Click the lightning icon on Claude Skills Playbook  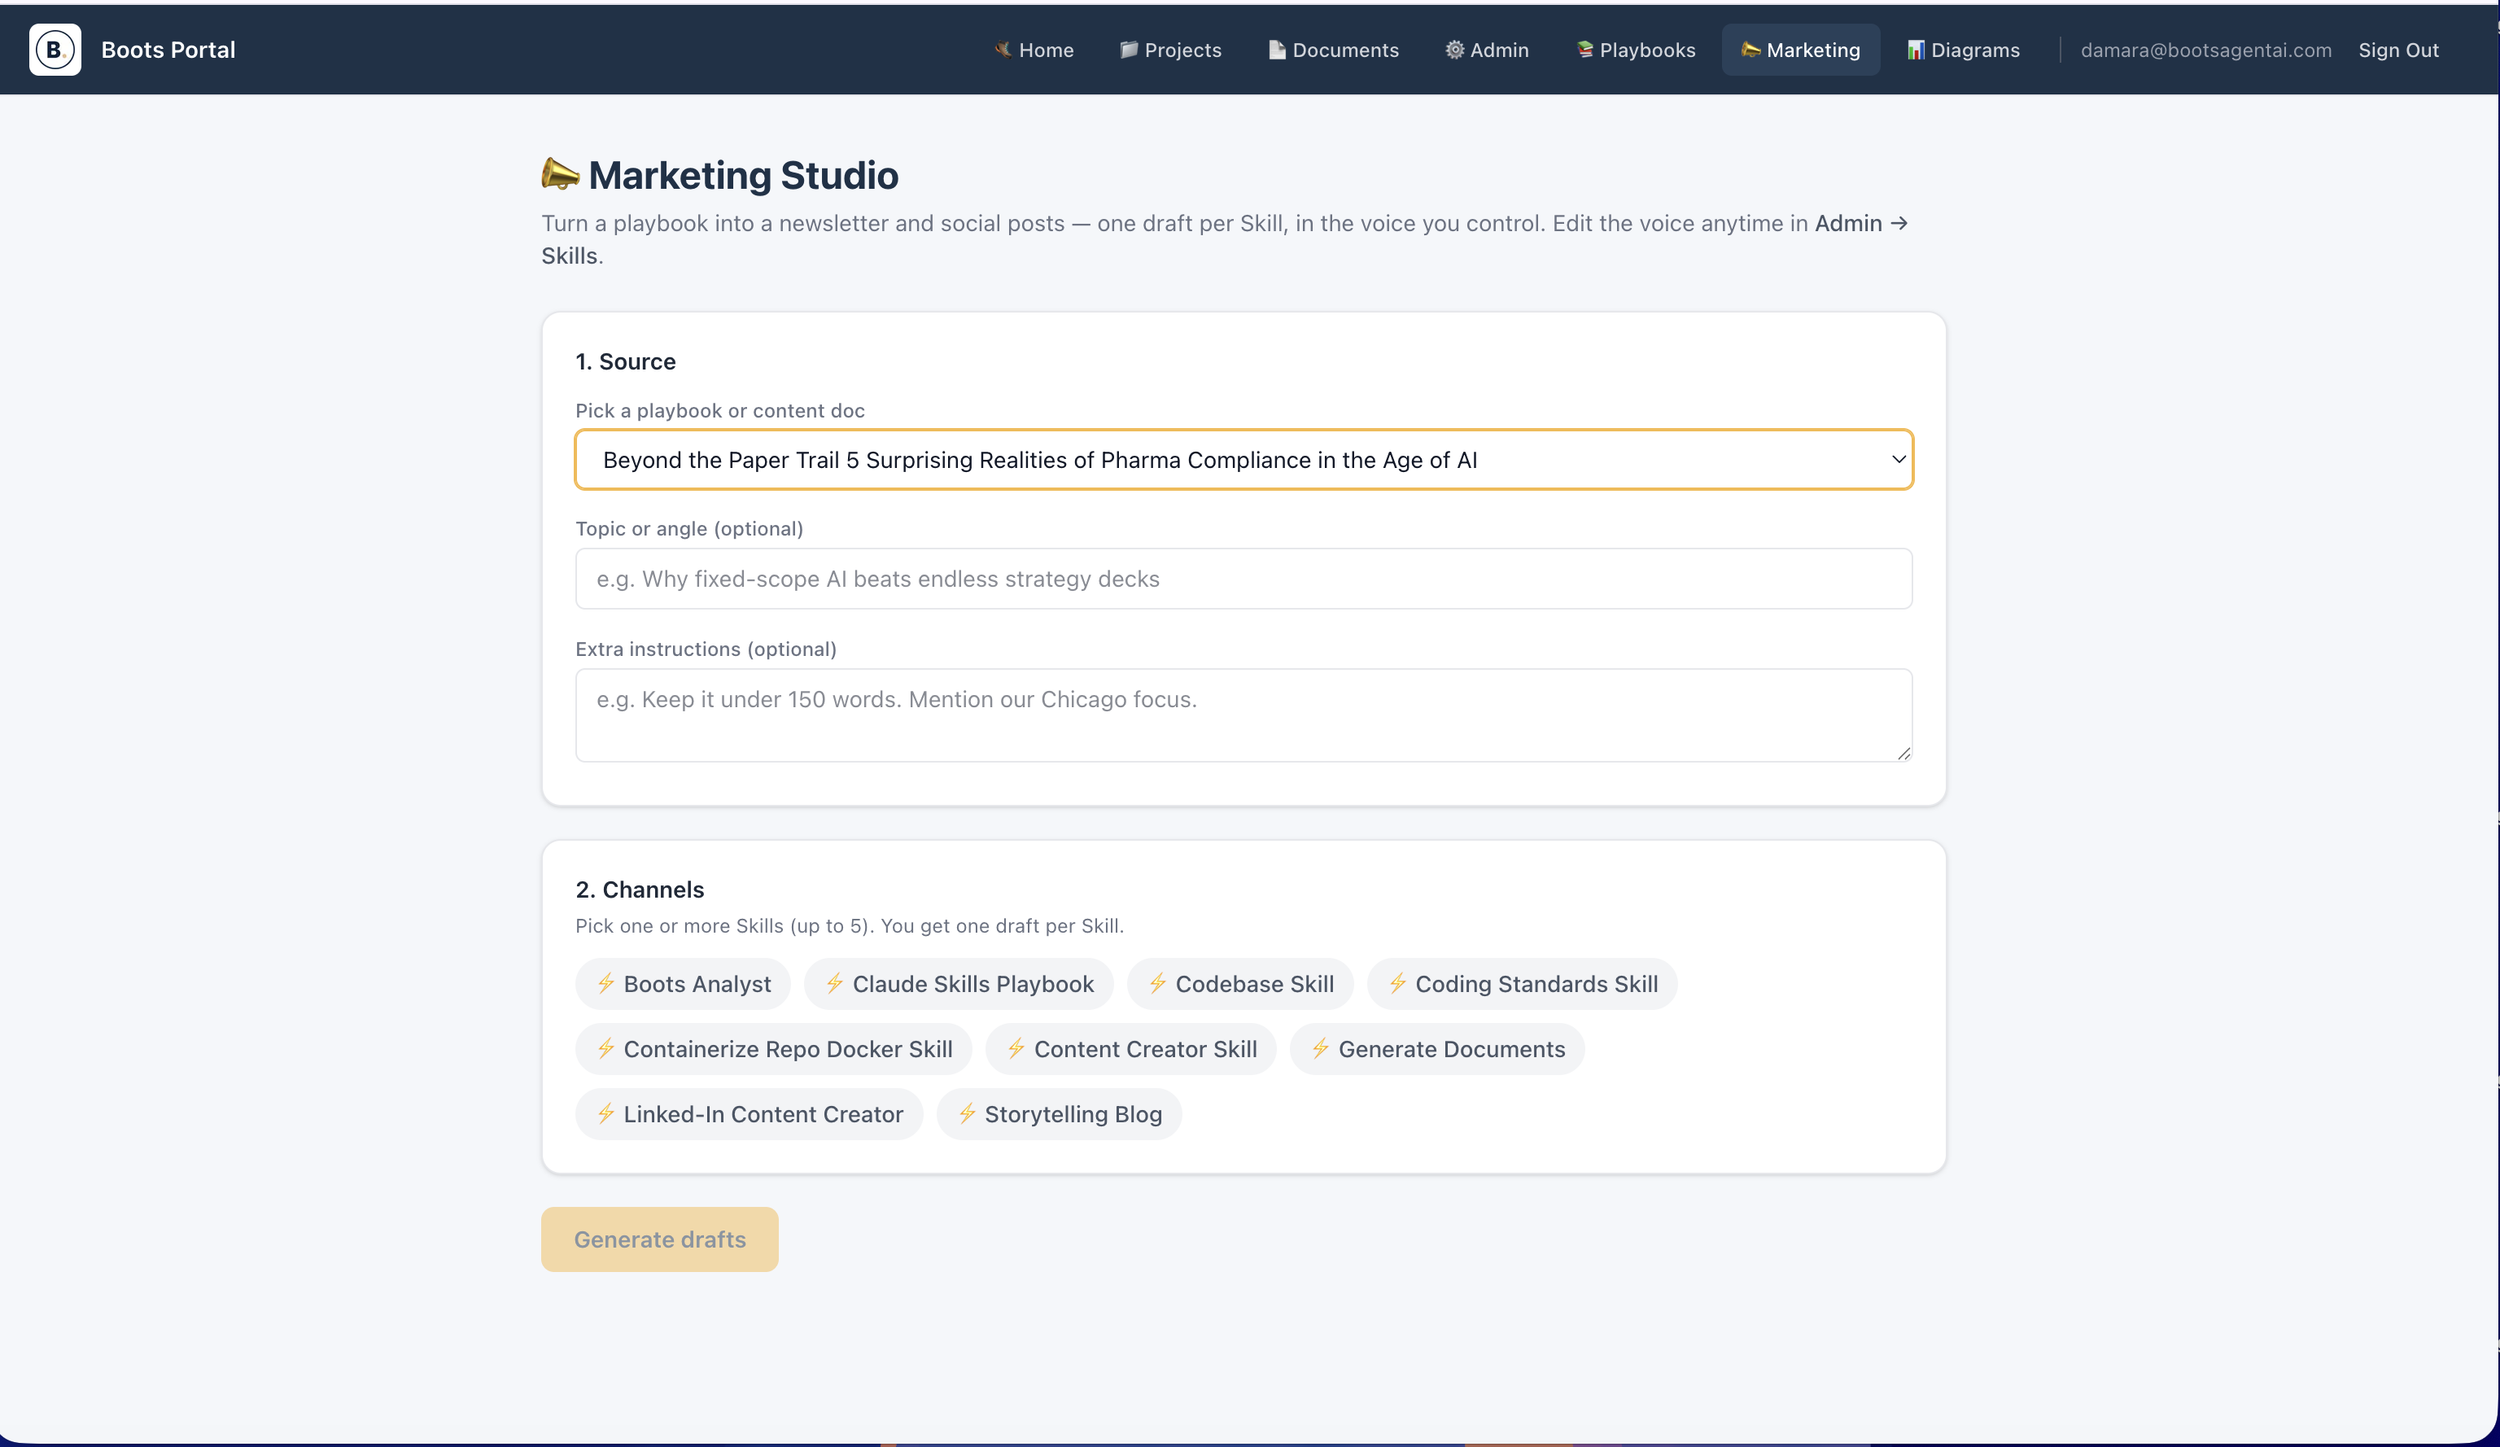pos(835,983)
